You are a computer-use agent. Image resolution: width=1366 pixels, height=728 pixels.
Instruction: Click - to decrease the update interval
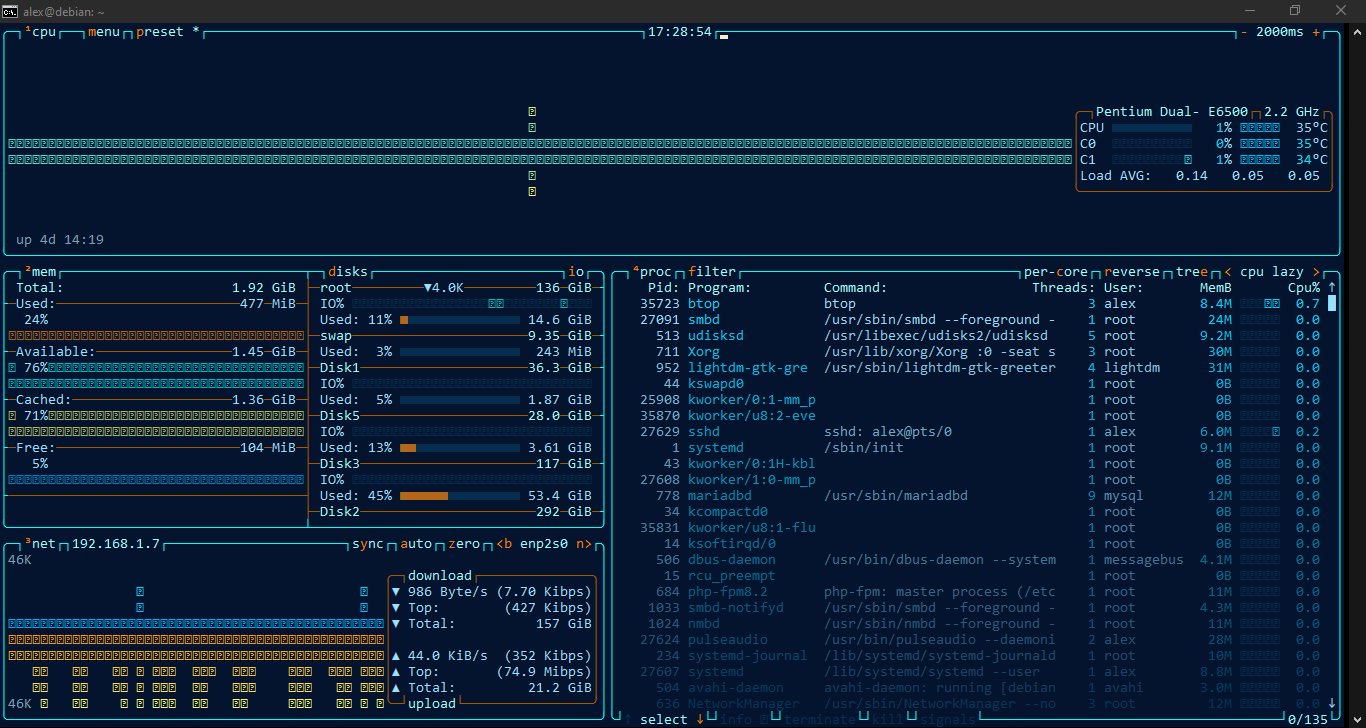(x=1244, y=31)
